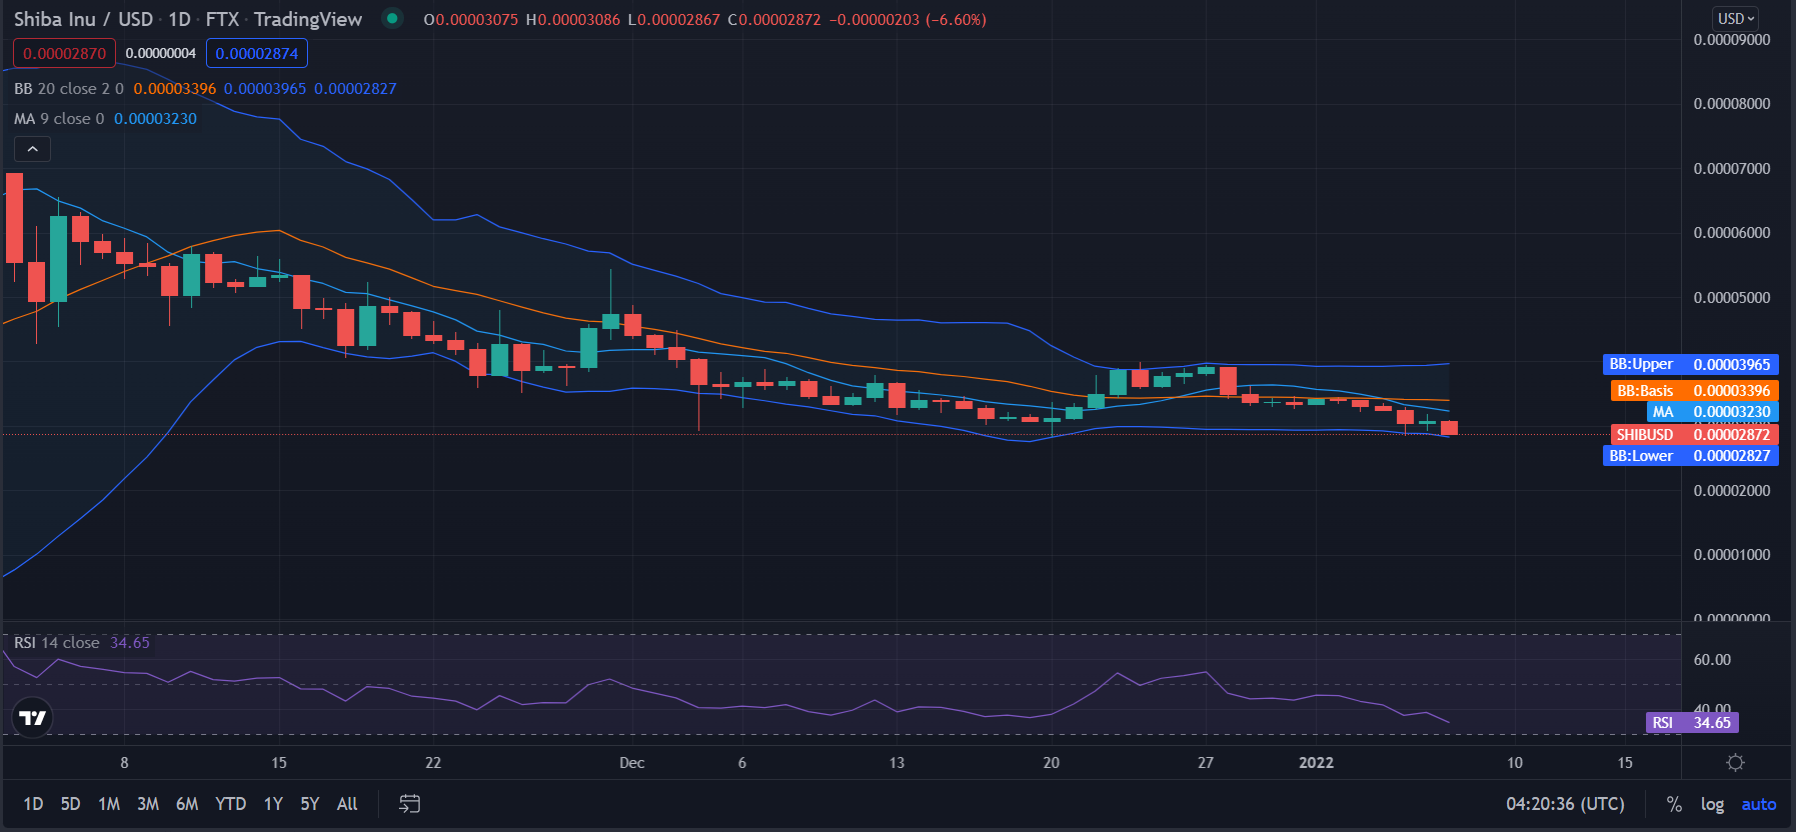Click the BB:Upper price label
Screen dimensions: 1796x832
tap(1691, 365)
